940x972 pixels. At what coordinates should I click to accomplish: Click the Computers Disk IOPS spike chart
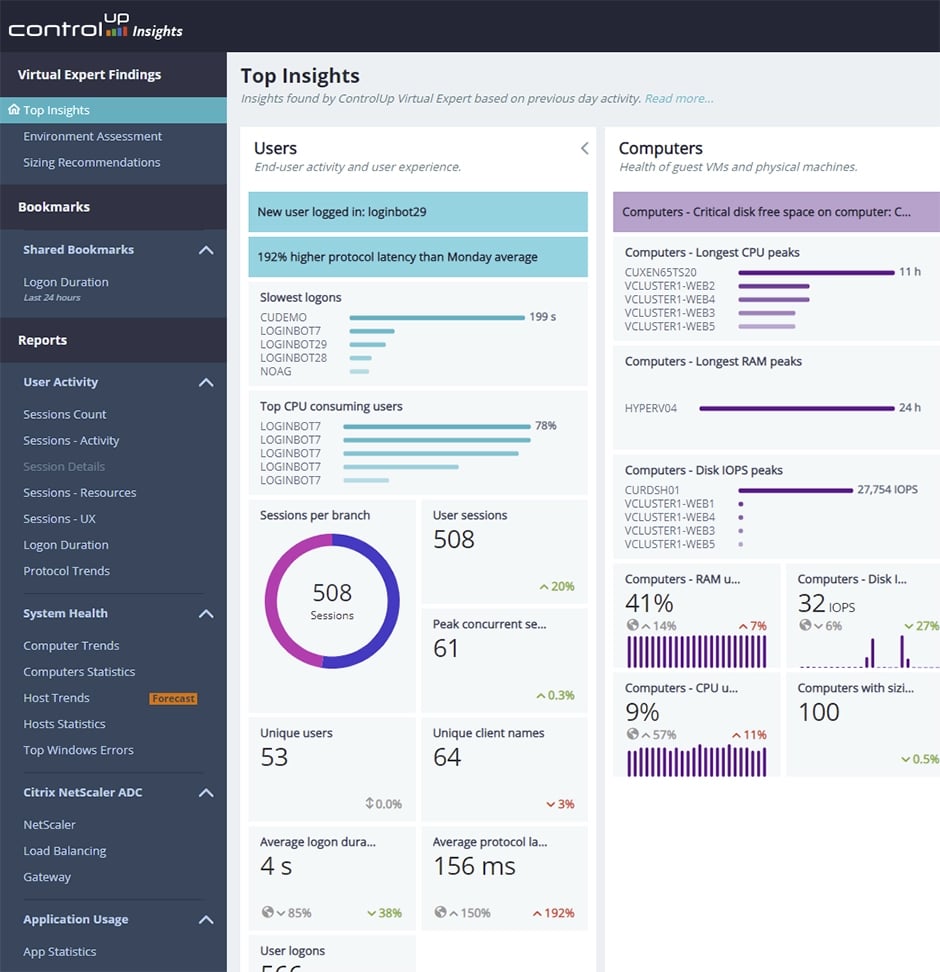(x=869, y=652)
